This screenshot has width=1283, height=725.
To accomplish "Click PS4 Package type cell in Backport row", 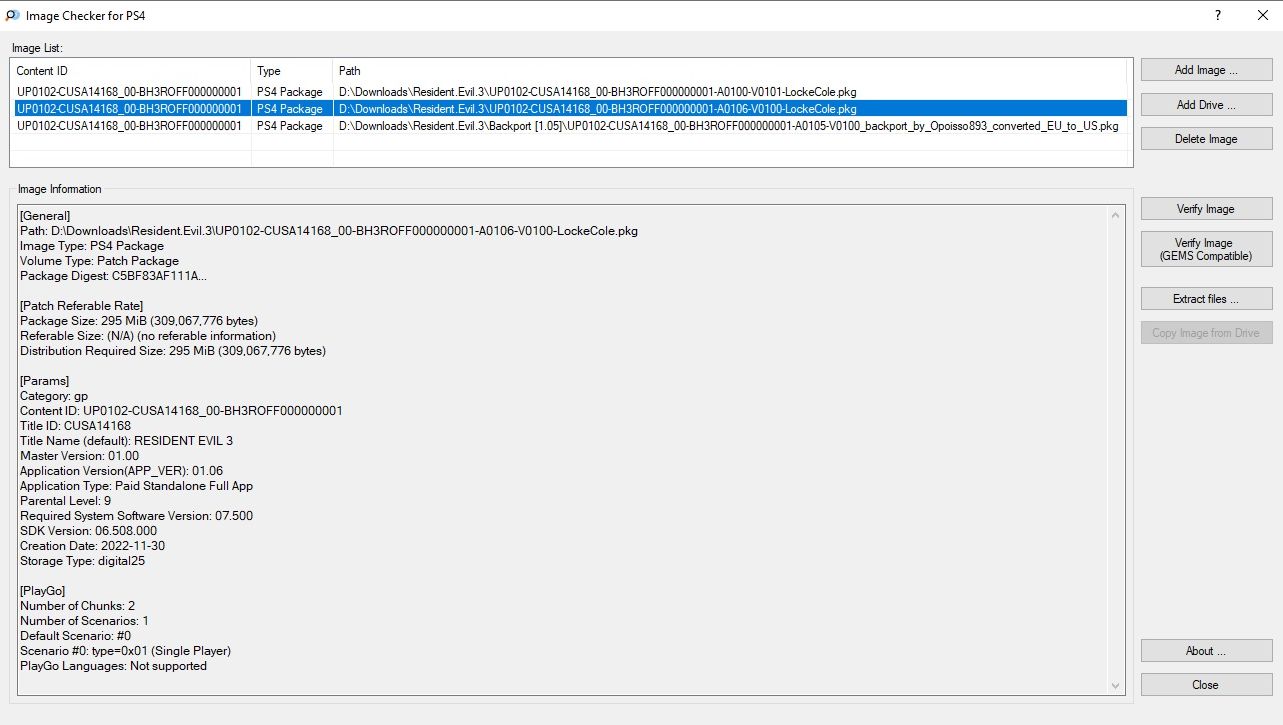I will 290,126.
